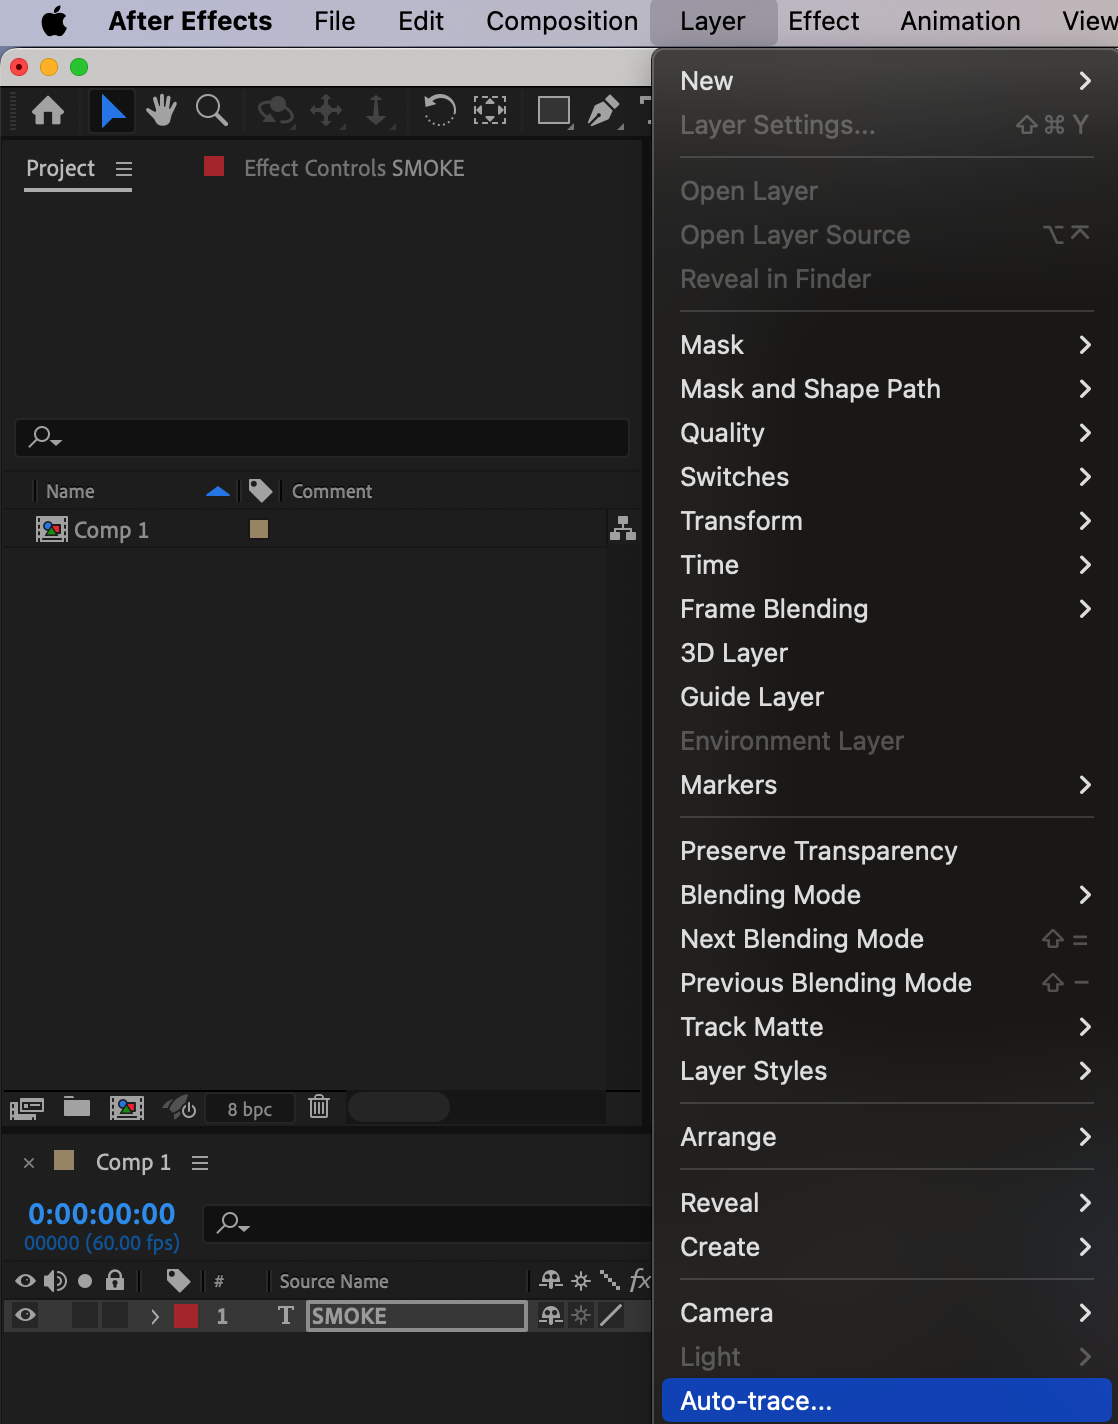Click the project search magnifier icon
This screenshot has height=1424, width=1118.
pyautogui.click(x=45, y=437)
